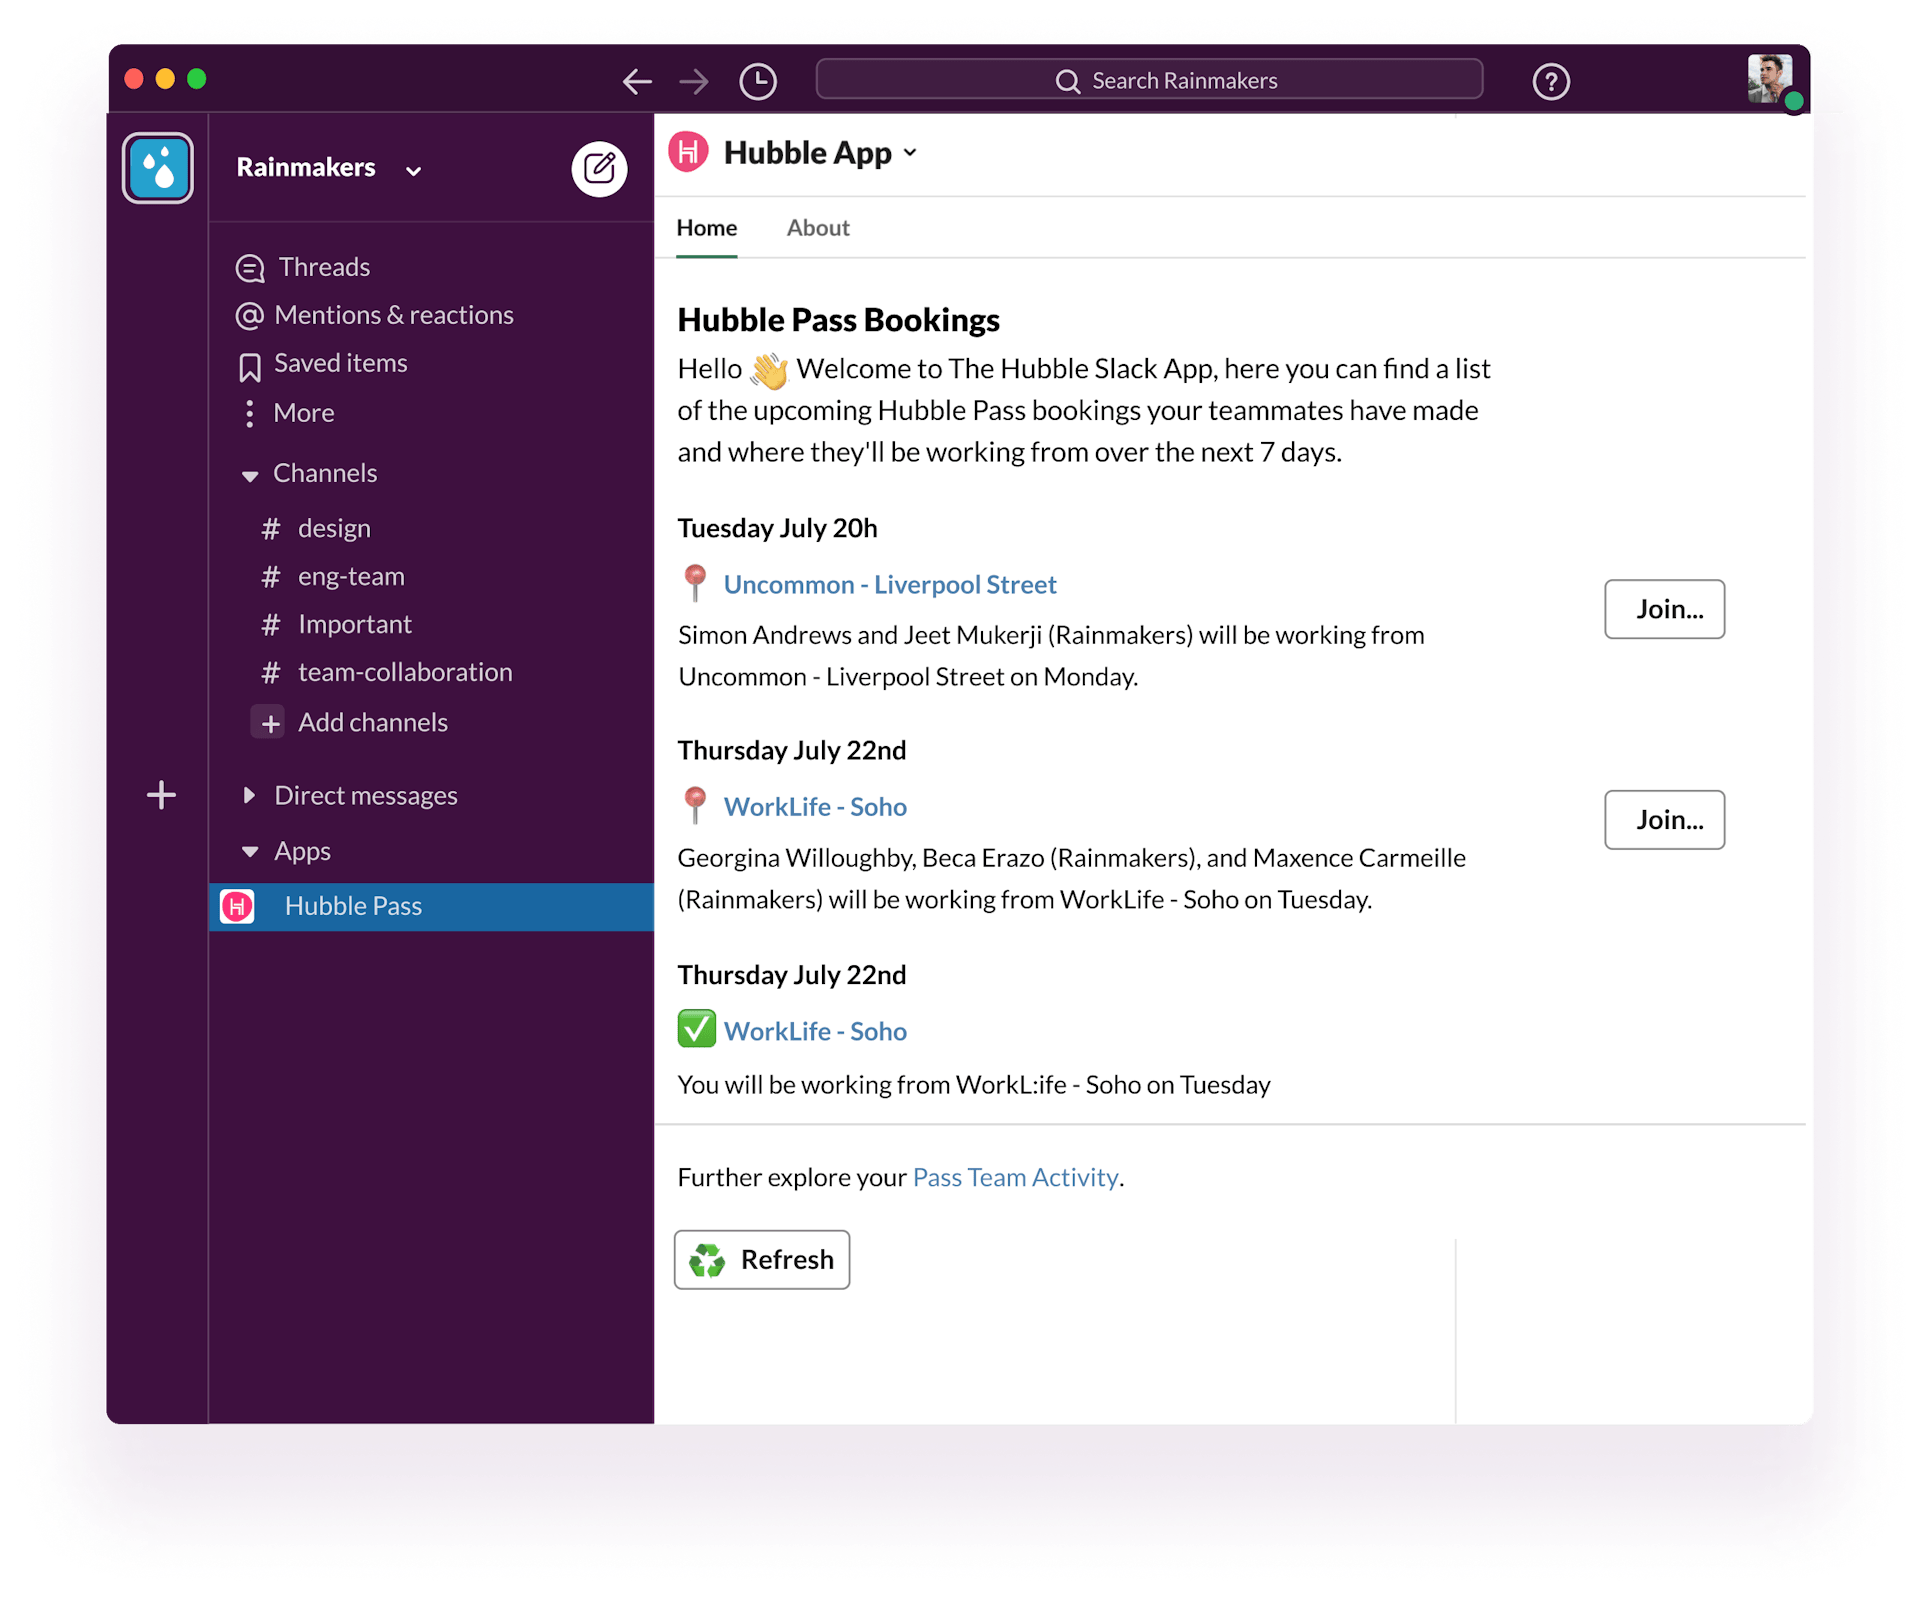Viewport: 1920px width, 1597px height.
Task: Follow the Pass Team Activity link
Action: click(1015, 1177)
